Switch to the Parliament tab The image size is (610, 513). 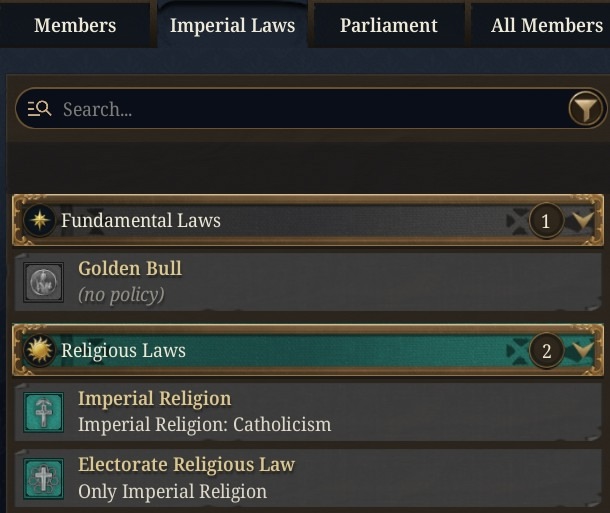389,25
